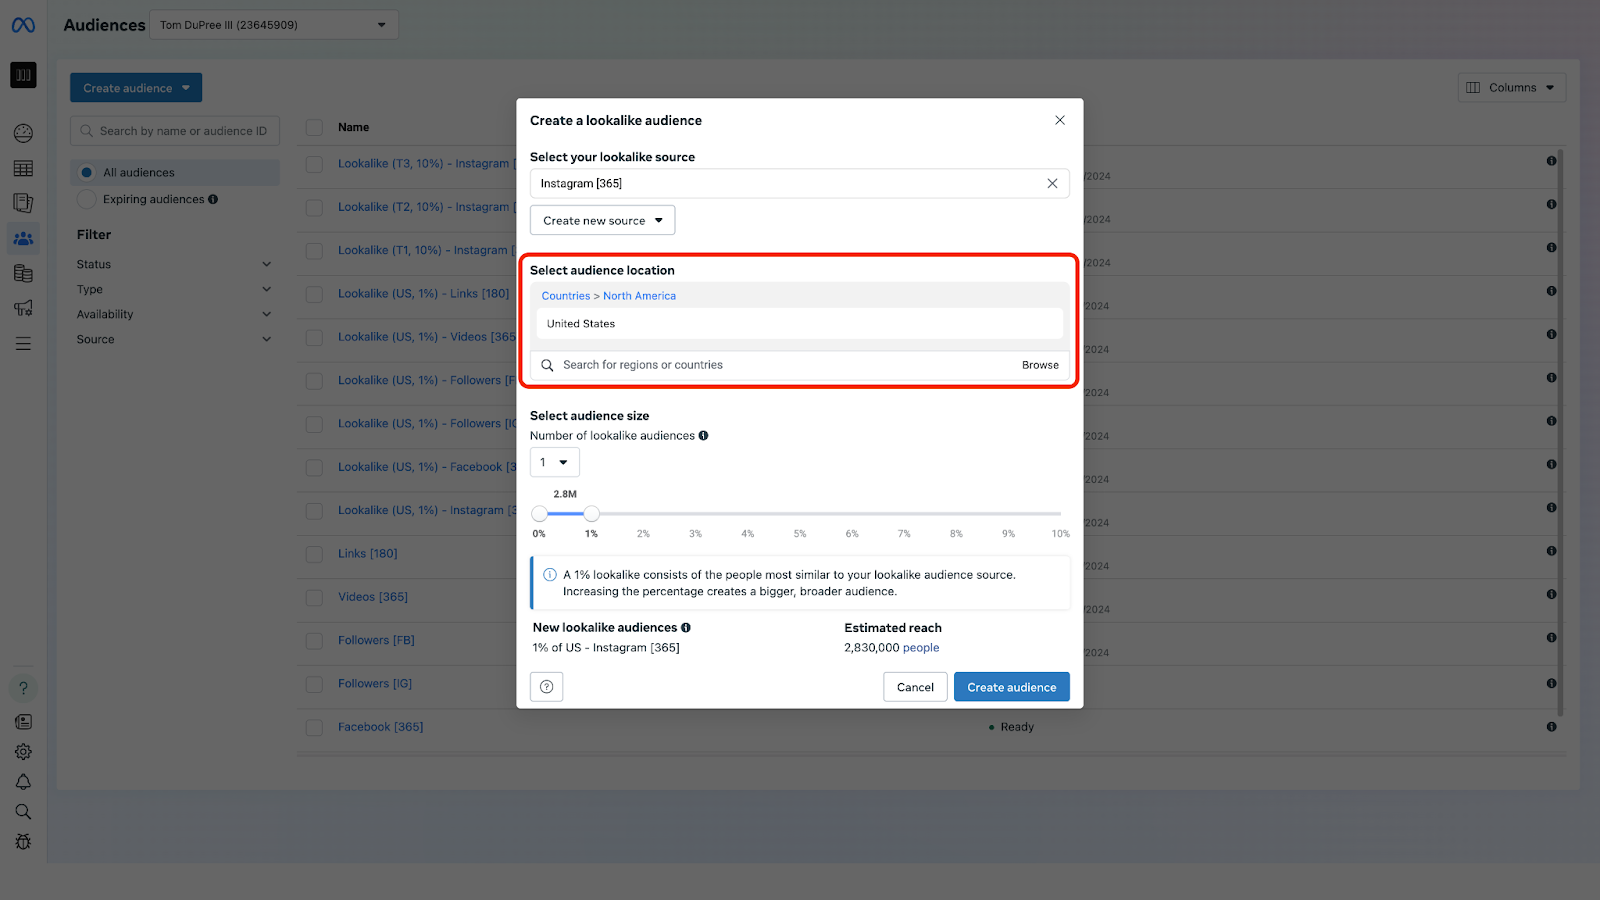Click info icon on Facebook [365] row
This screenshot has width=1600, height=900.
pos(1551,727)
